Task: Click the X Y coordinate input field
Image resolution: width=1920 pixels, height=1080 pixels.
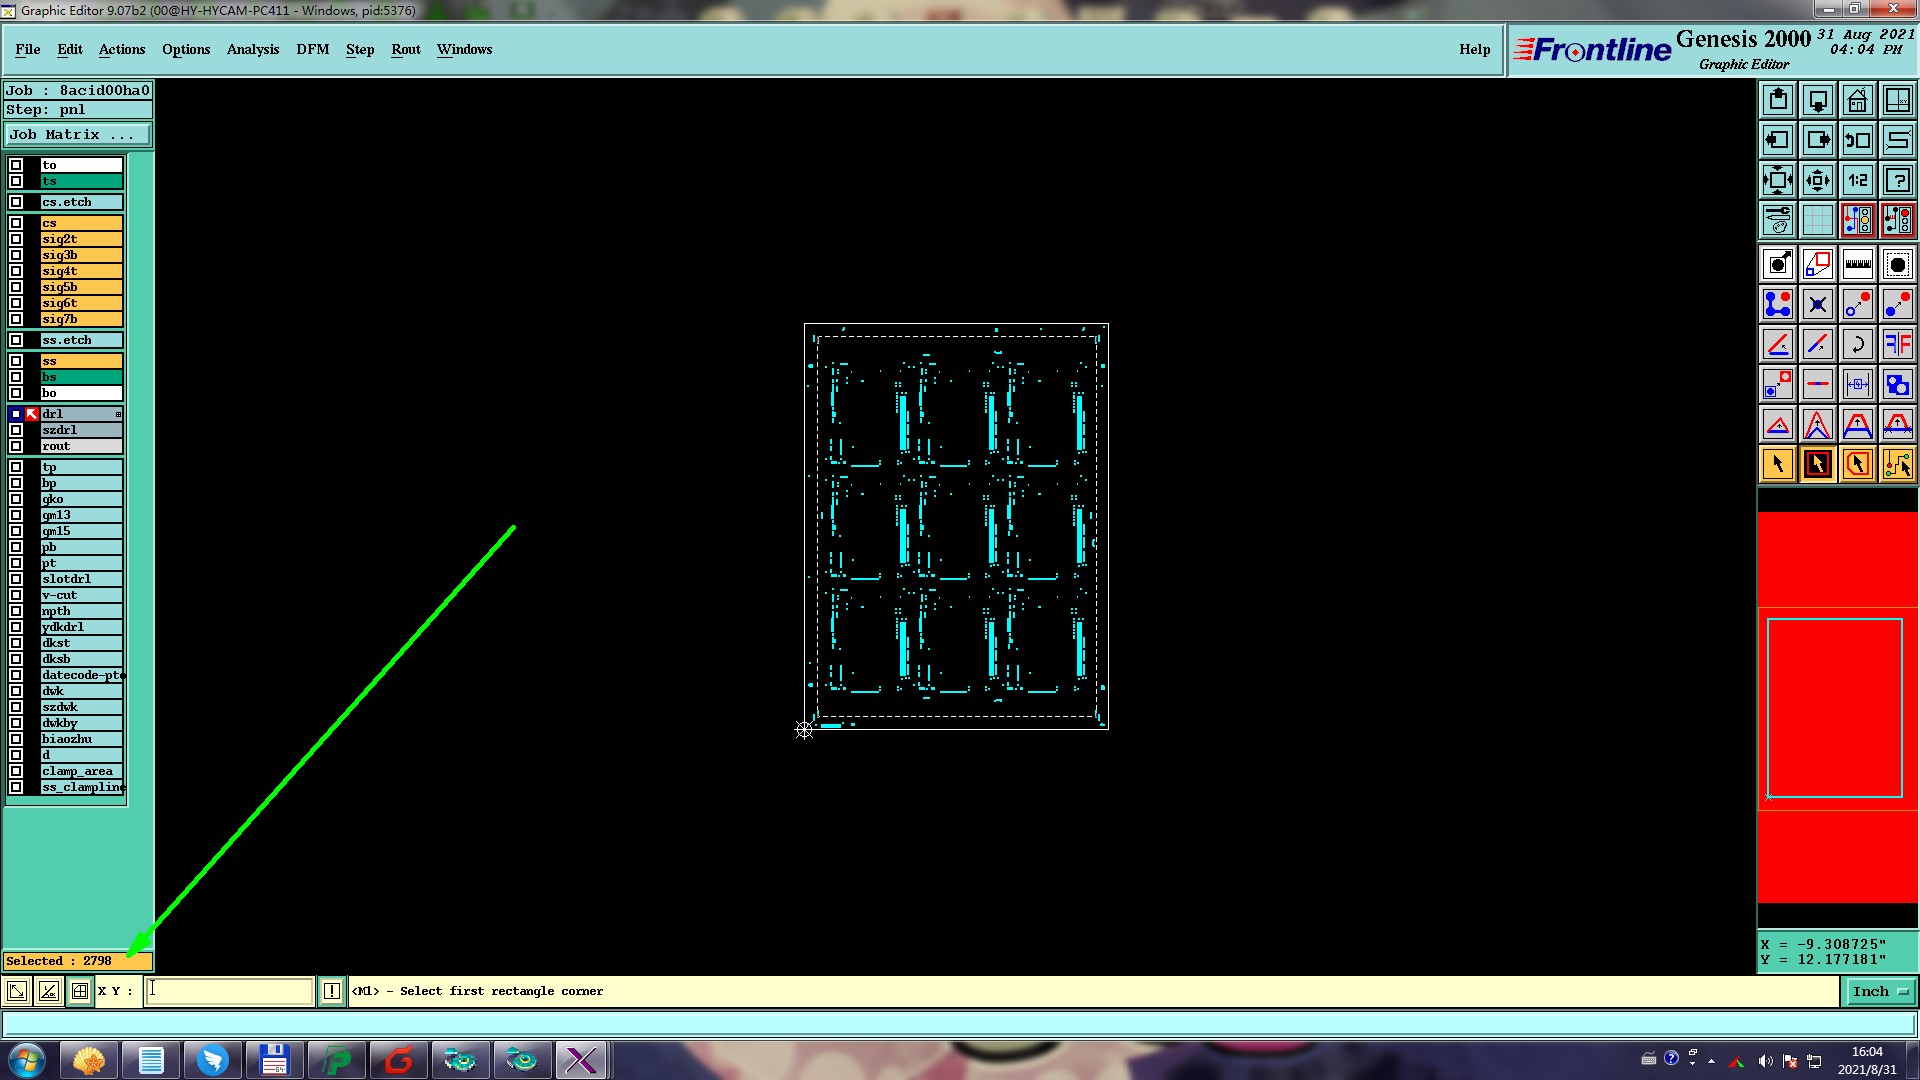Action: point(230,991)
